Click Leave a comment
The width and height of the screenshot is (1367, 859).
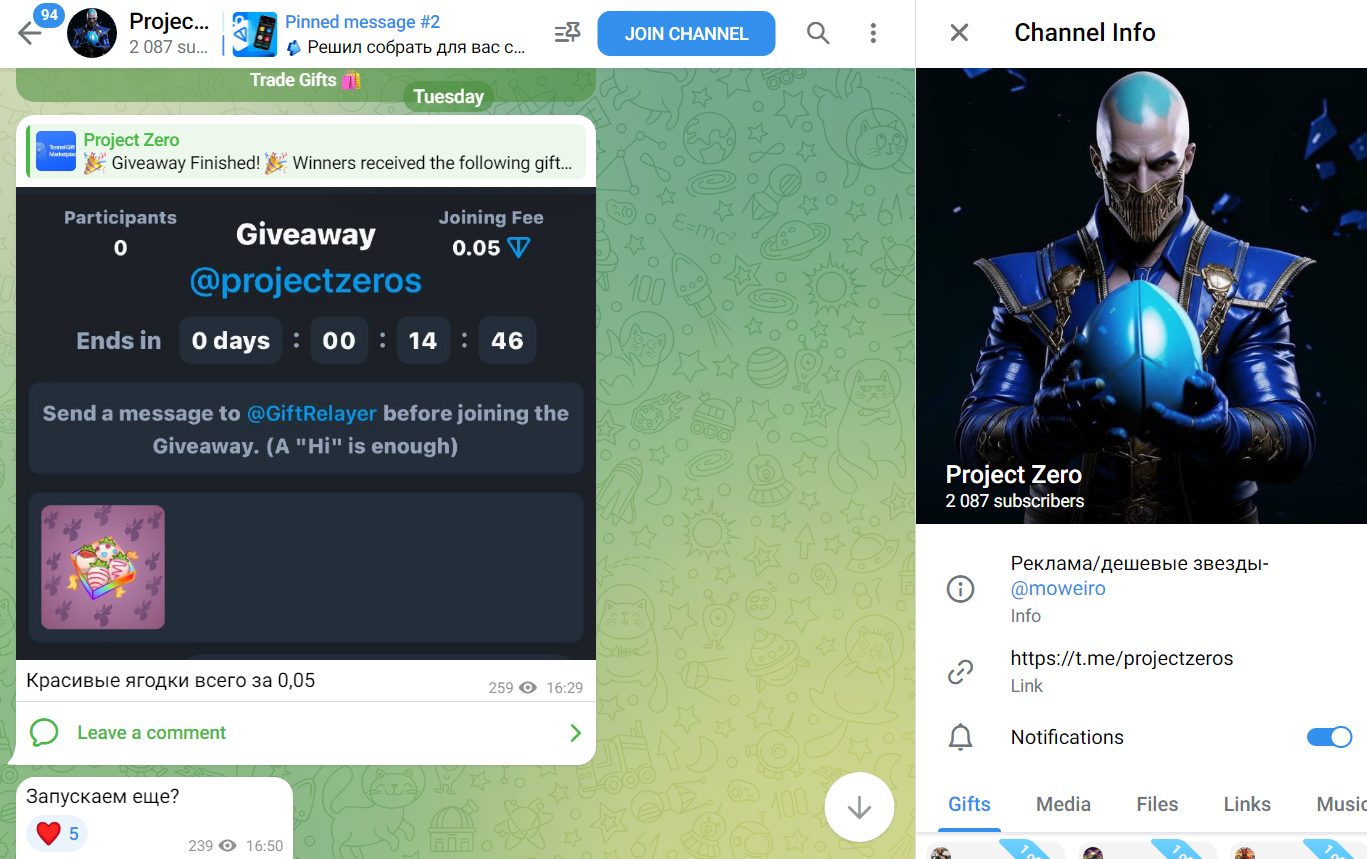click(x=152, y=733)
